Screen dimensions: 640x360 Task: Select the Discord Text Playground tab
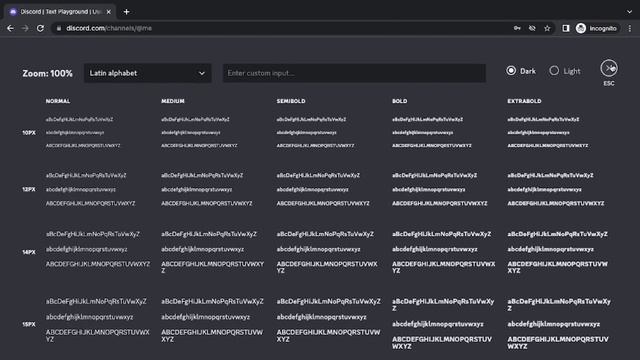[60, 12]
